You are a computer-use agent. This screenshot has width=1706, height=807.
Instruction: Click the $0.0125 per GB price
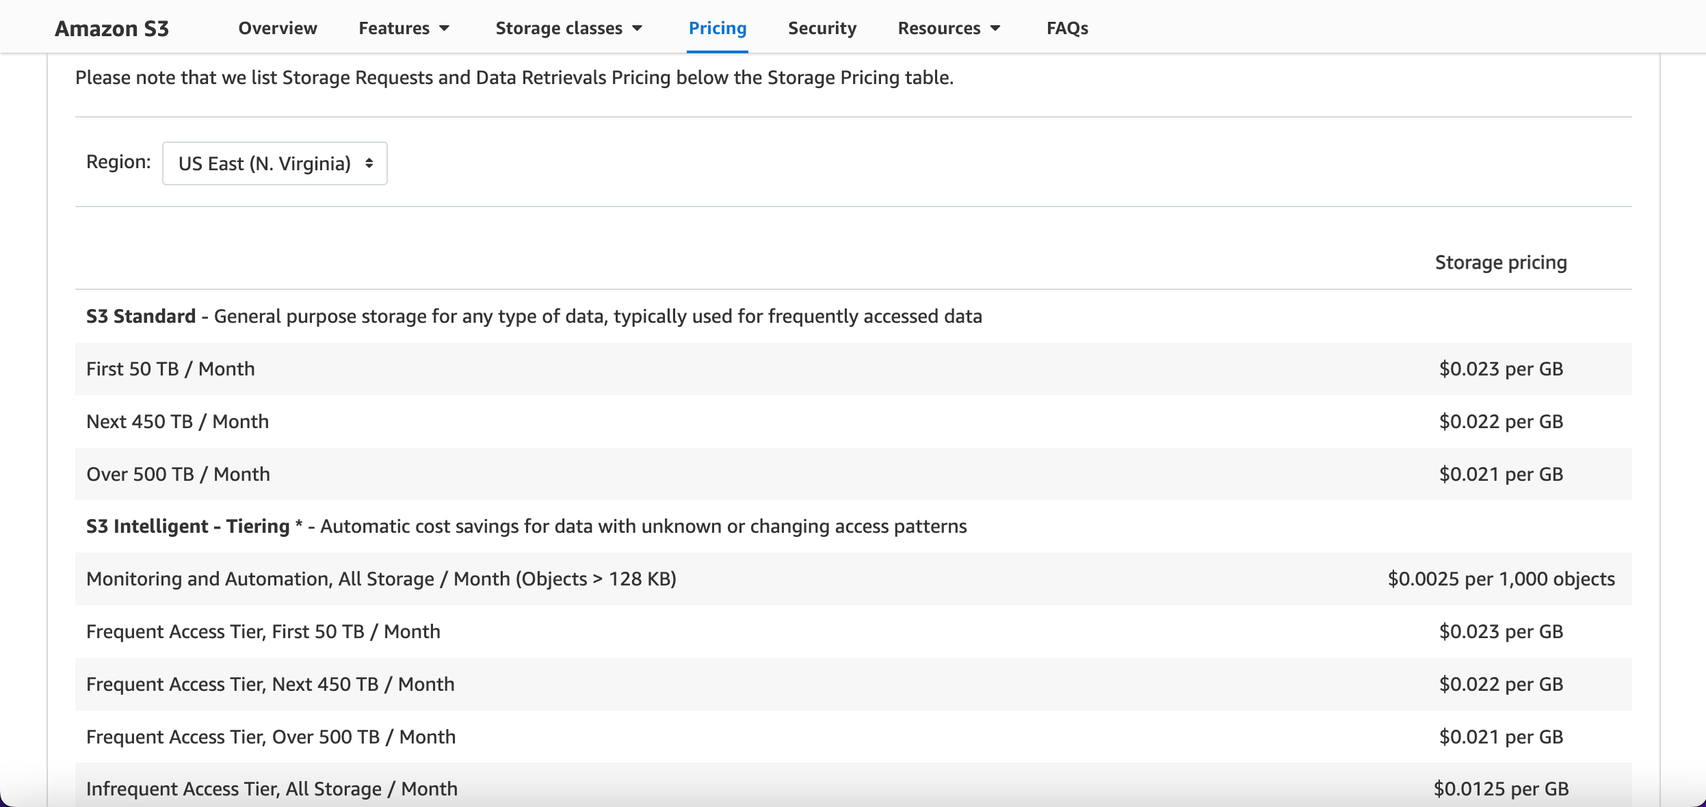(x=1501, y=789)
